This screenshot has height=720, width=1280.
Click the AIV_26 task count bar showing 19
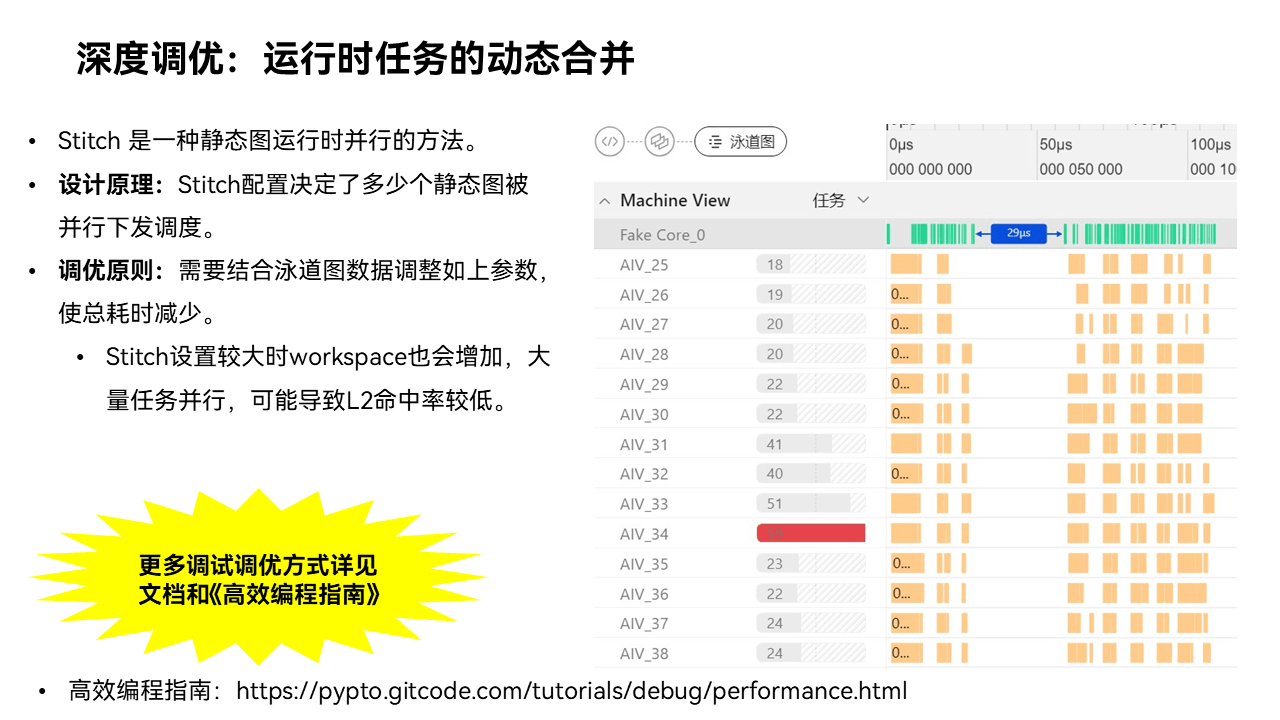(811, 294)
